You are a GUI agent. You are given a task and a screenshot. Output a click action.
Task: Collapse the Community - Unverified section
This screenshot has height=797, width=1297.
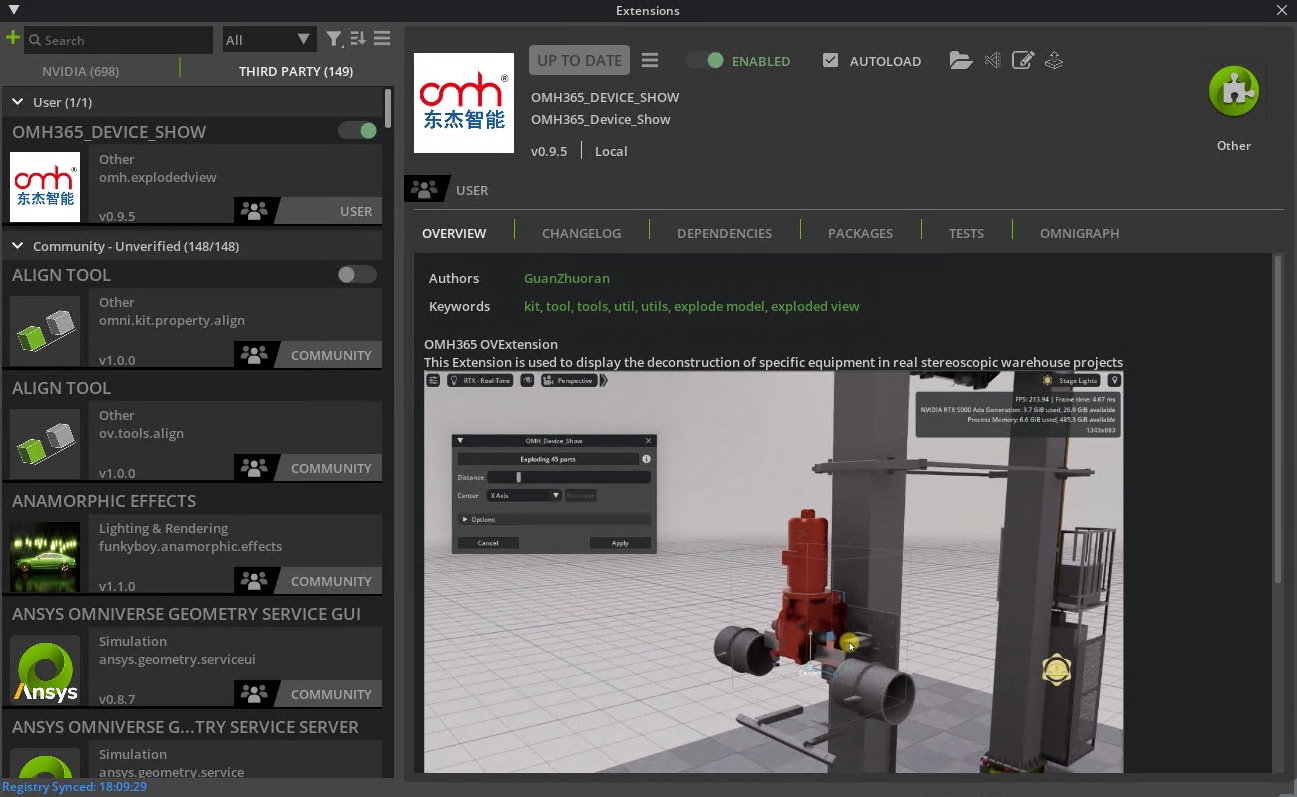tap(18, 246)
